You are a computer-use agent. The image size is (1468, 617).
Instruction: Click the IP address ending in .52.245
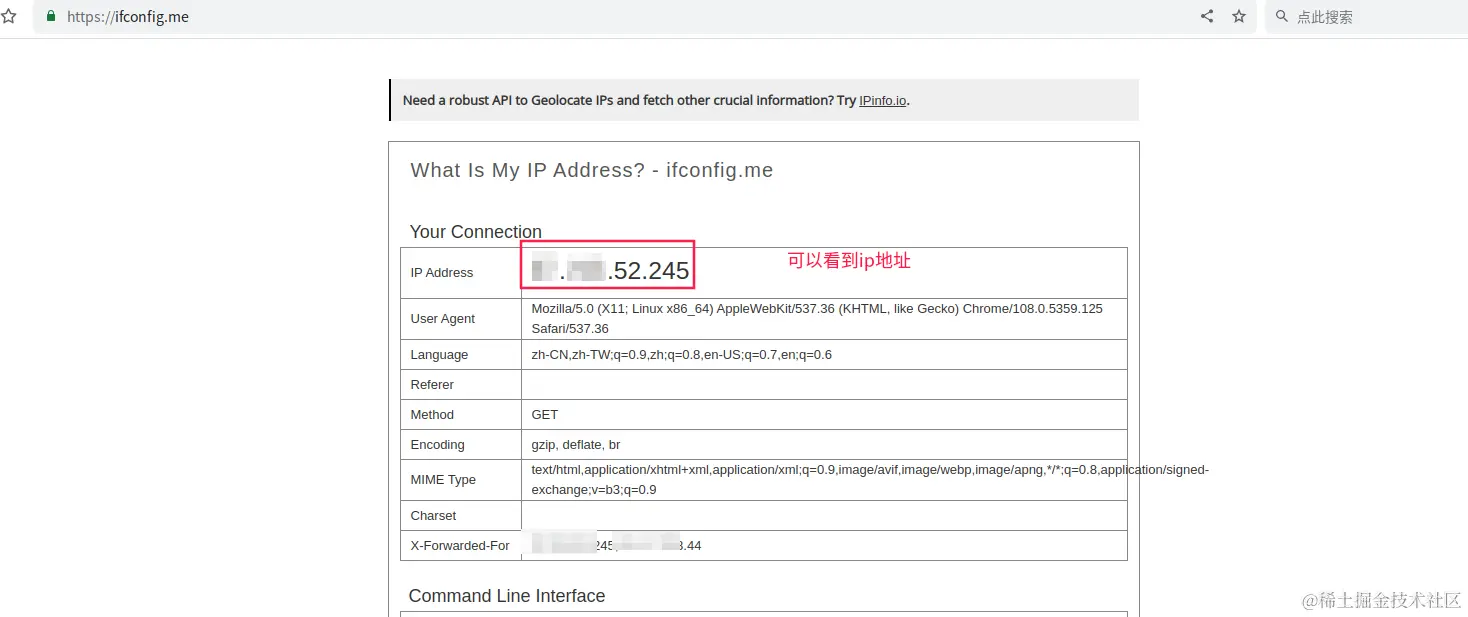click(x=609, y=270)
